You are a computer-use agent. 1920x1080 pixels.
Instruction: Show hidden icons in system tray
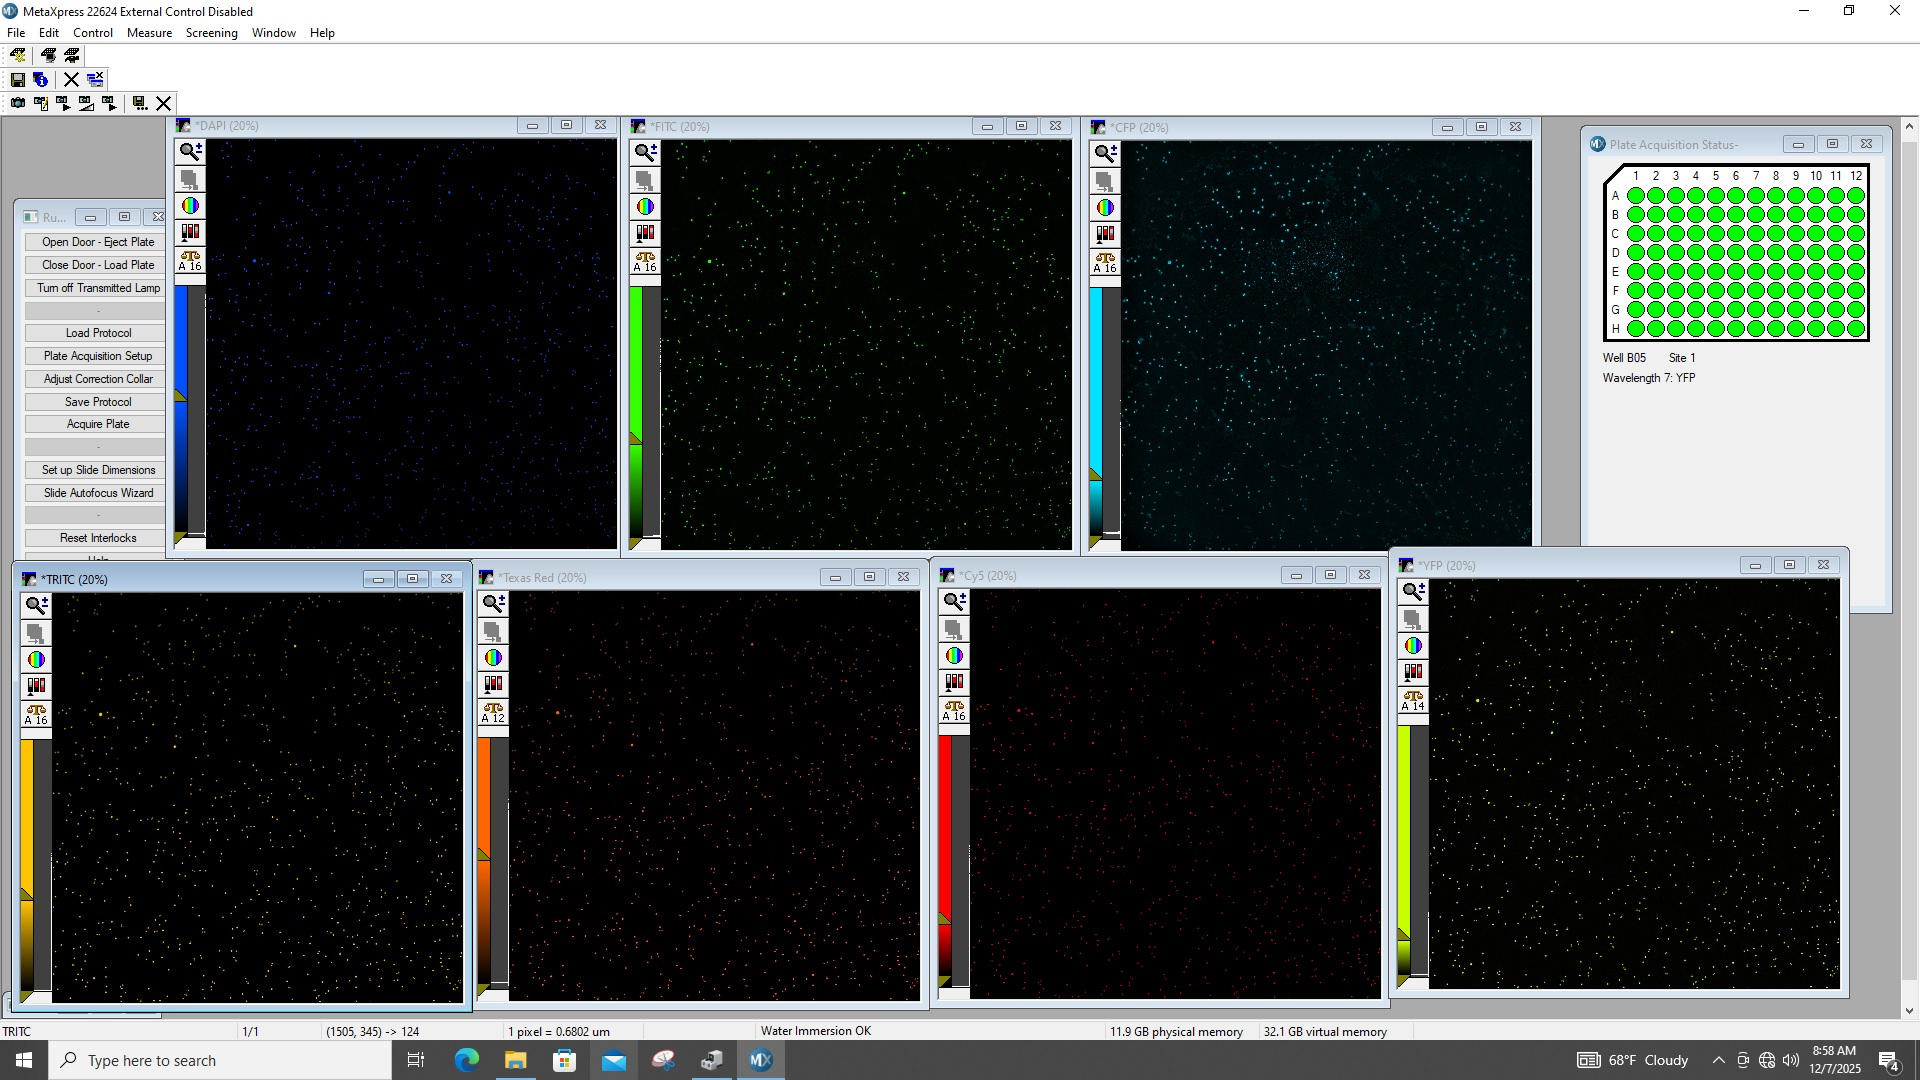point(1718,1060)
